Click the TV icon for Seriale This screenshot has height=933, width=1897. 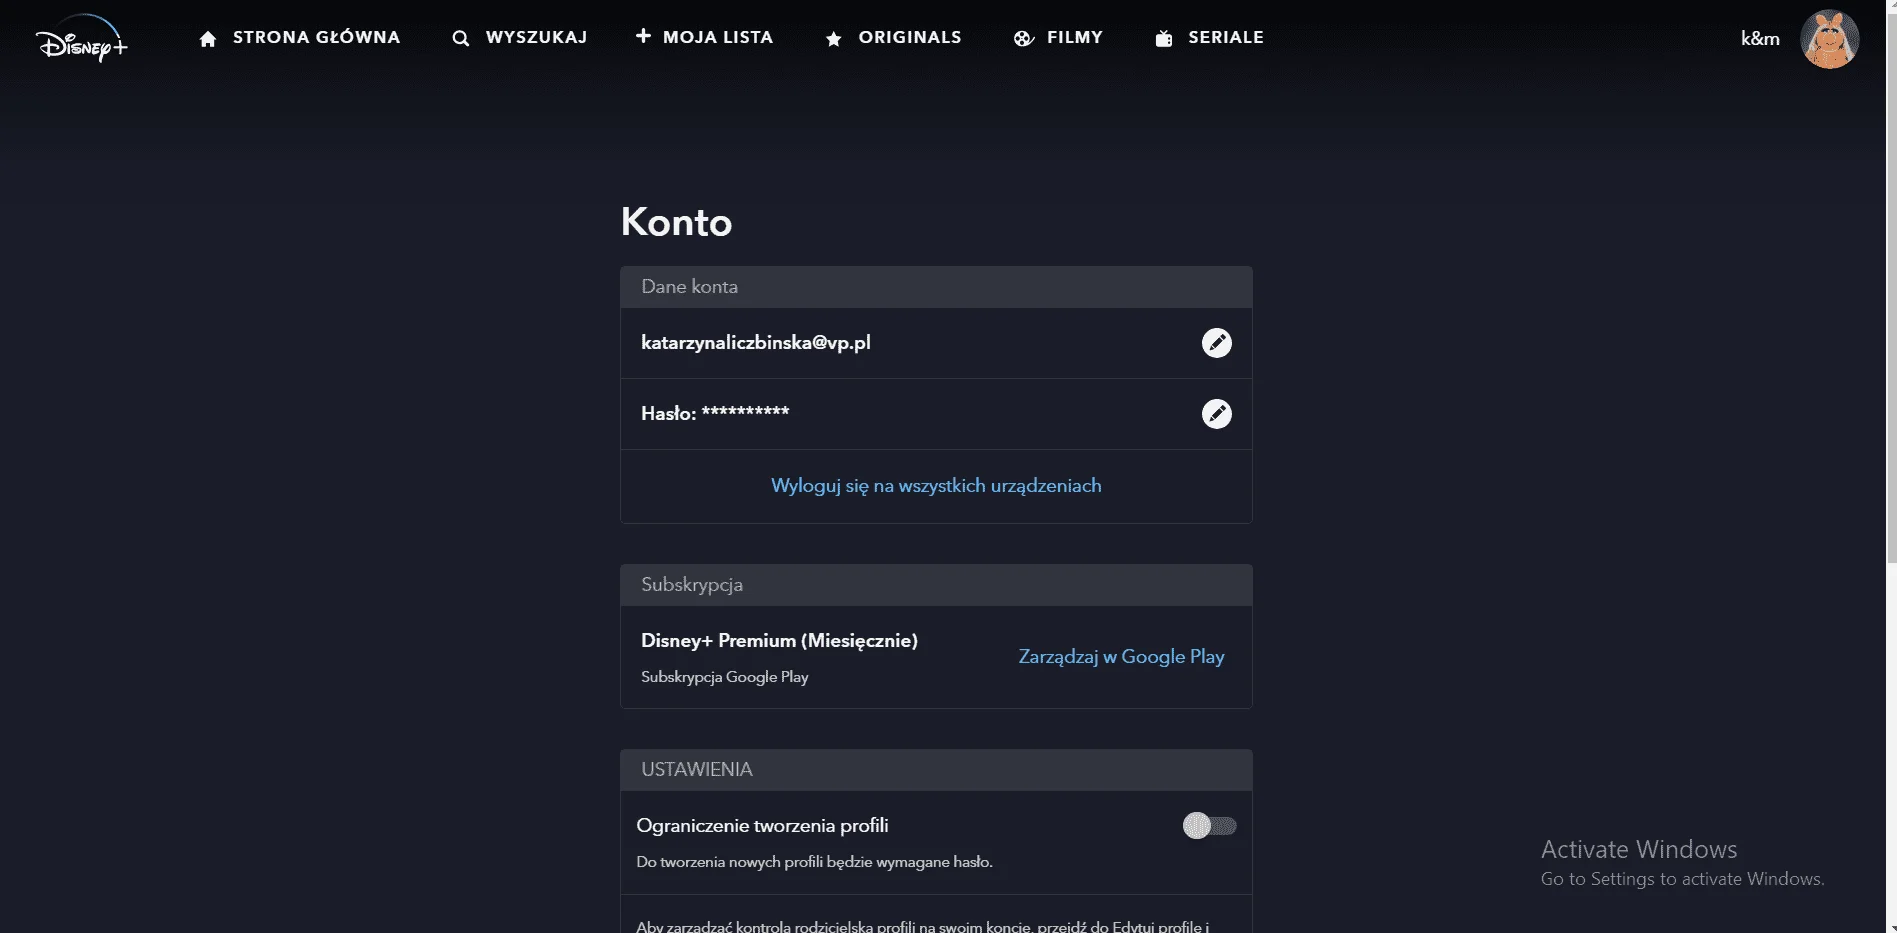pyautogui.click(x=1164, y=39)
